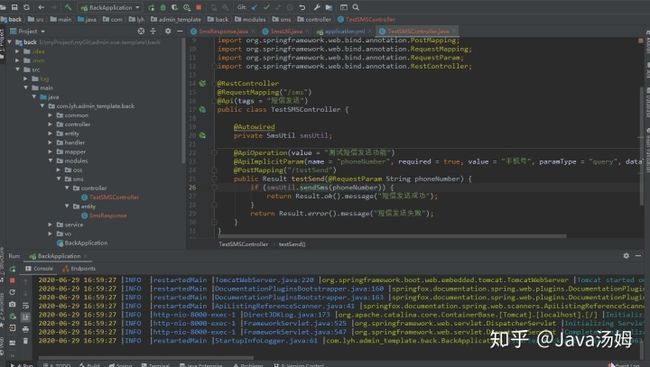The width and height of the screenshot is (650, 367).
Task: Clear console with trash icon
Action: (x=26, y=341)
